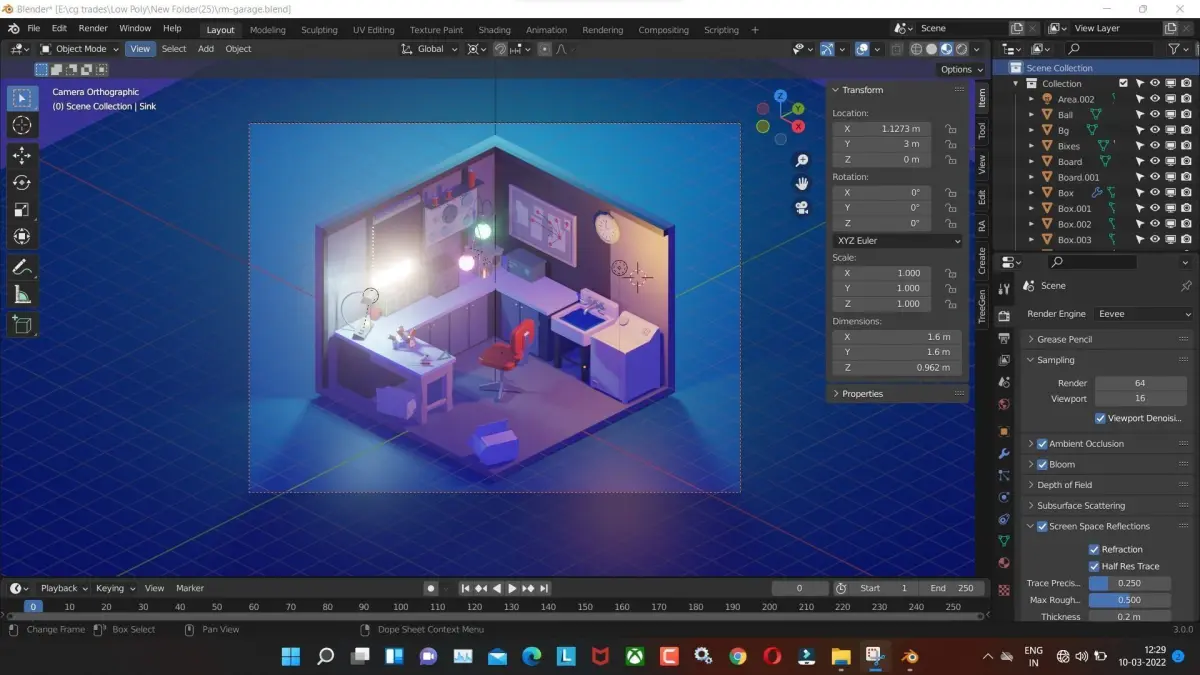Switch to Animation workspace tab
The width and height of the screenshot is (1200, 675).
click(x=546, y=30)
